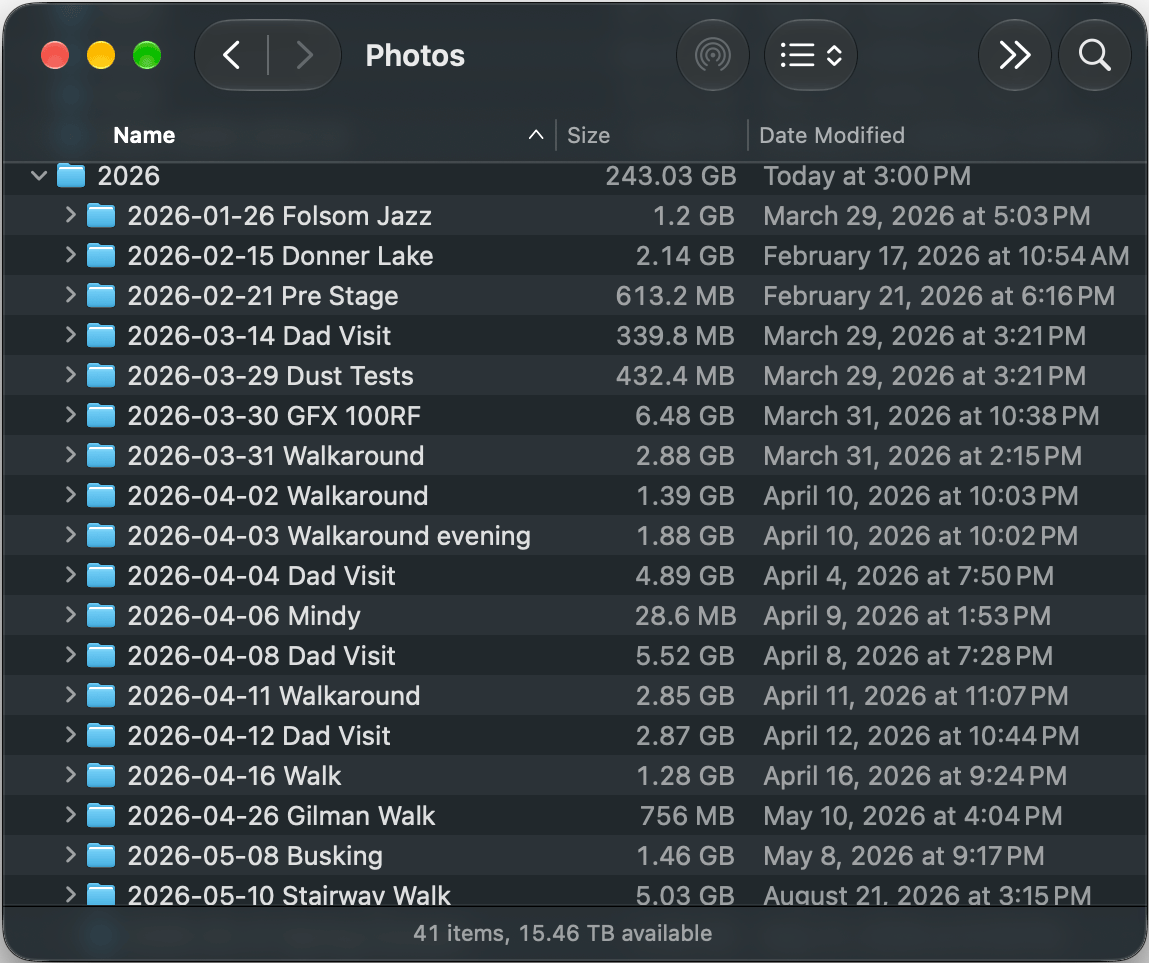
Task: Open the Finder search field
Action: coord(1095,56)
